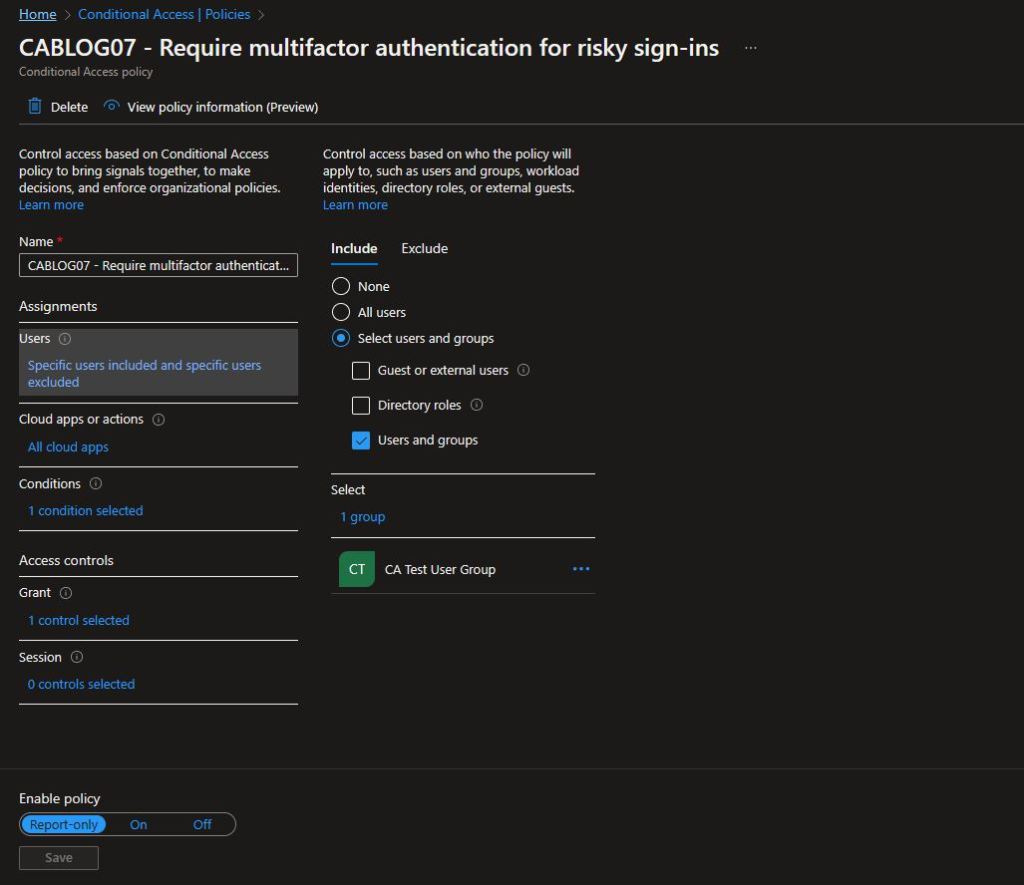Click the info icon next to Grant
This screenshot has width=1024, height=885.
pos(66,593)
